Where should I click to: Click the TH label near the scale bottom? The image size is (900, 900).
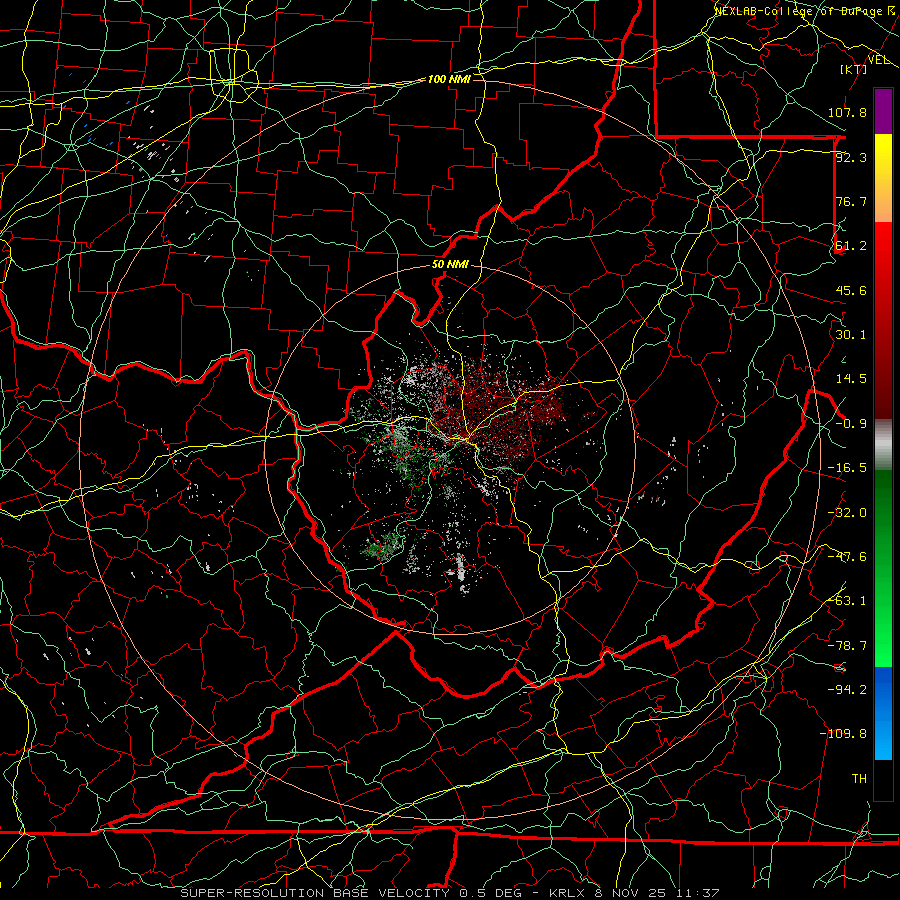859,779
